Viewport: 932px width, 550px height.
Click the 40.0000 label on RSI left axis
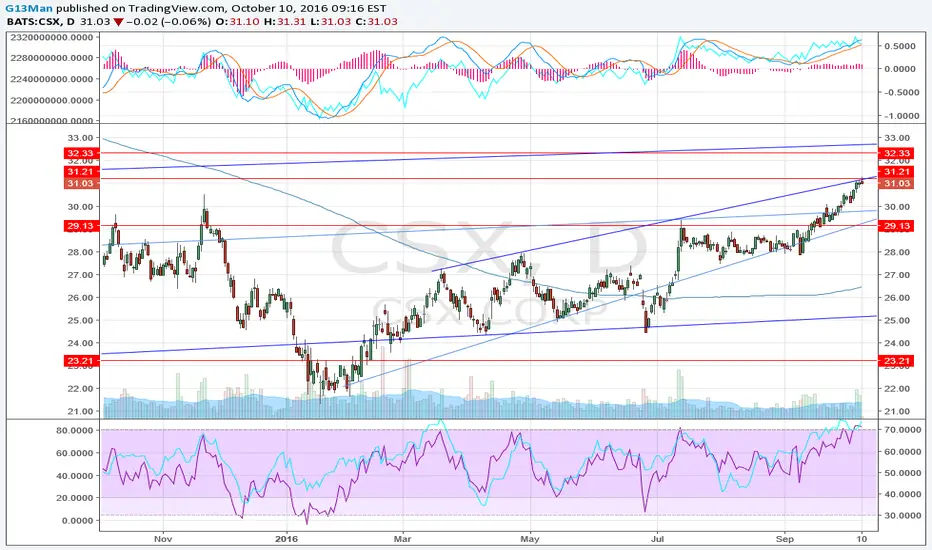(74, 476)
